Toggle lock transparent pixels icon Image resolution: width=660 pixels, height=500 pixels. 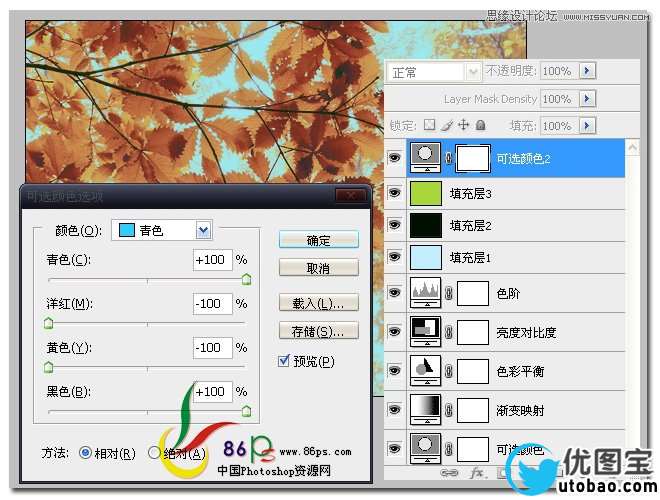point(429,125)
